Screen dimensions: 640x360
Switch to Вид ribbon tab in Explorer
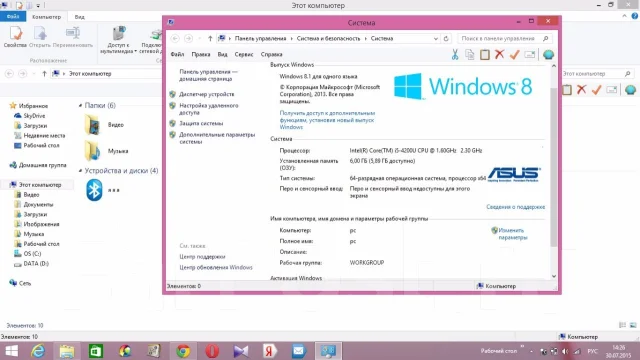click(80, 17)
